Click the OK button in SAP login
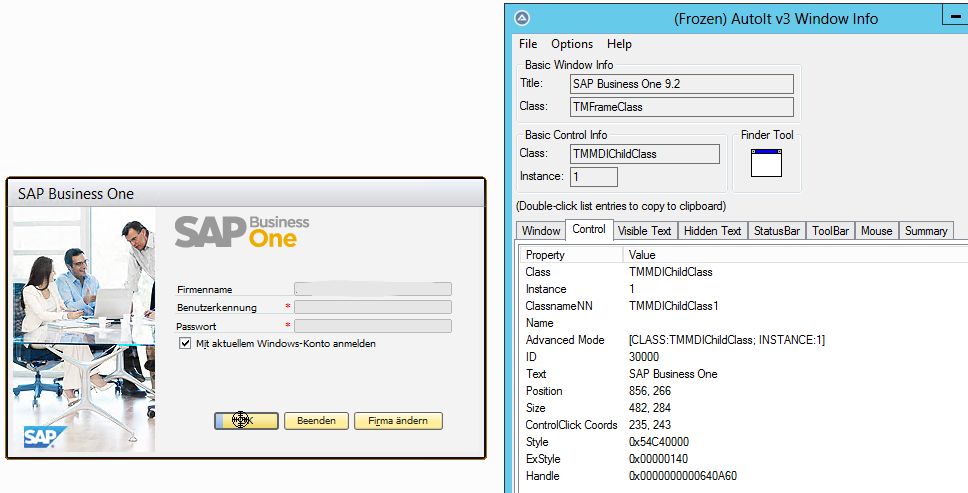This screenshot has height=493, width=968. 246,421
